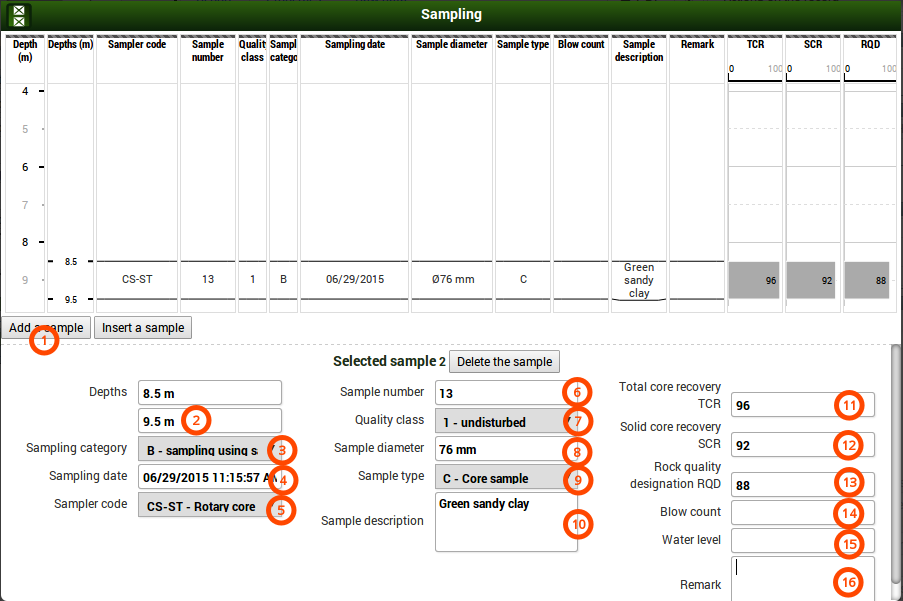The image size is (903, 601).
Task: Click the top Depths field showing 8.5 m
Action: [x=209, y=393]
